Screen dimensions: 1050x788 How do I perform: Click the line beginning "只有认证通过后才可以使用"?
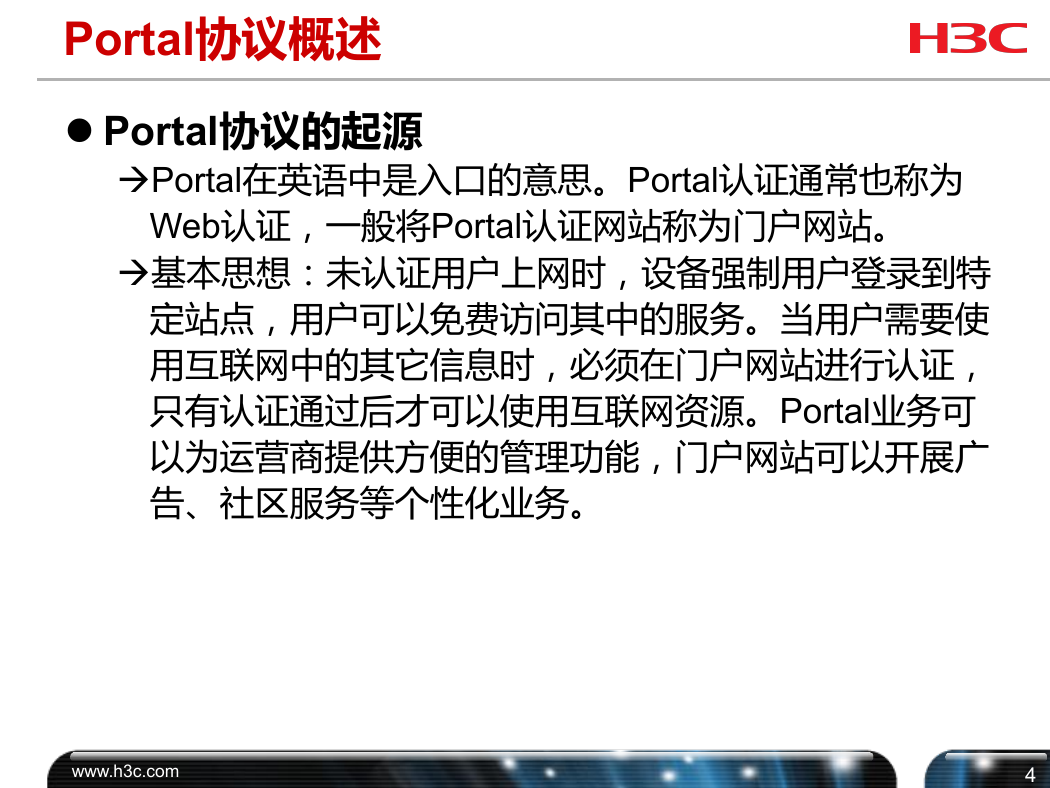click(562, 411)
